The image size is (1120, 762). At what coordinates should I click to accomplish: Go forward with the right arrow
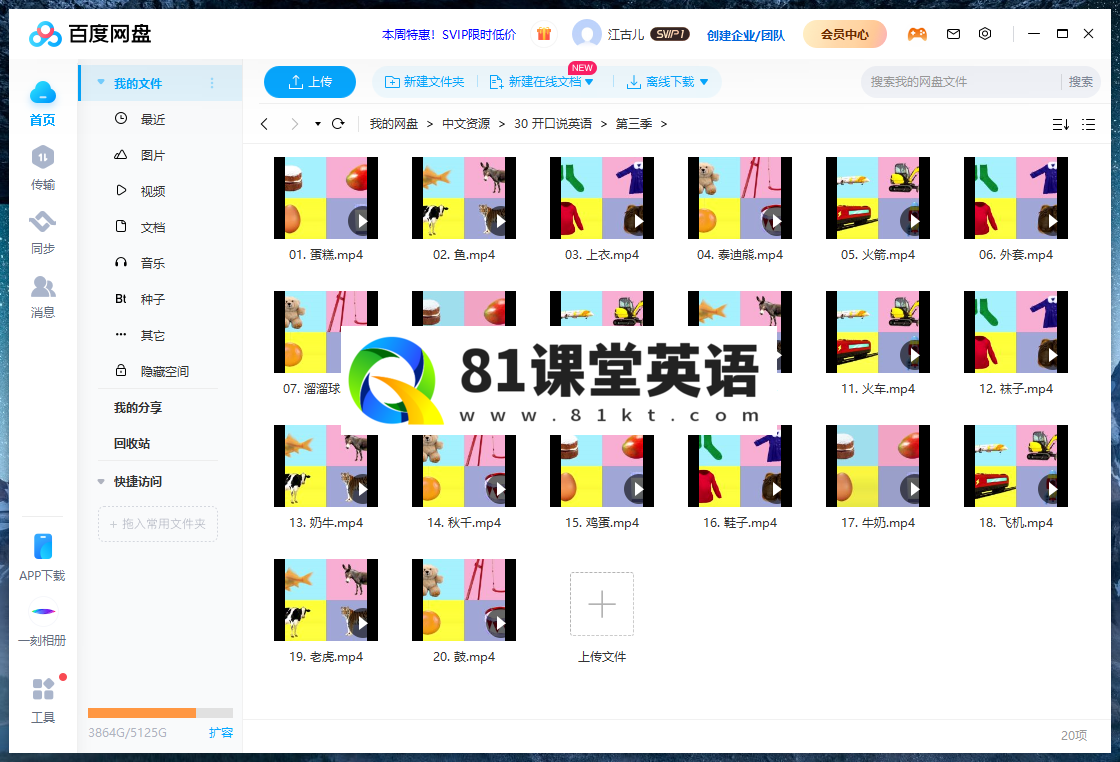(x=294, y=124)
